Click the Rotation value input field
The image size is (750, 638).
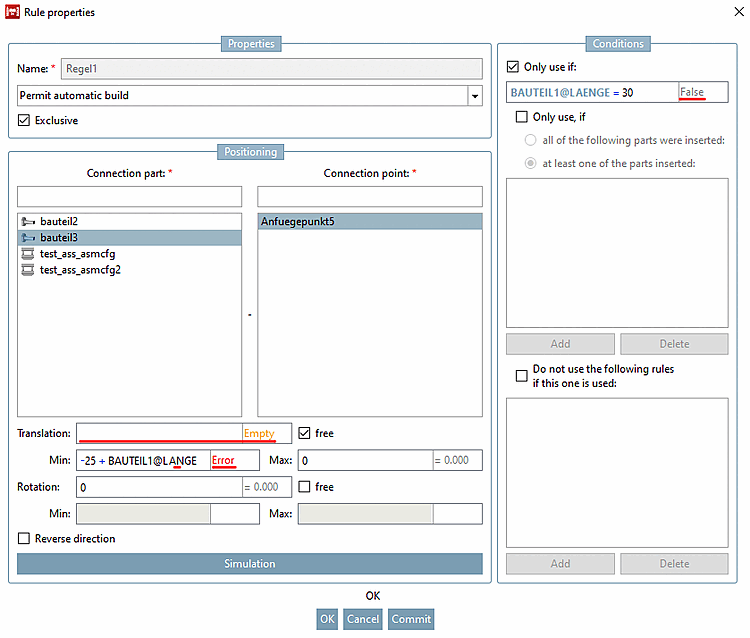(159, 487)
